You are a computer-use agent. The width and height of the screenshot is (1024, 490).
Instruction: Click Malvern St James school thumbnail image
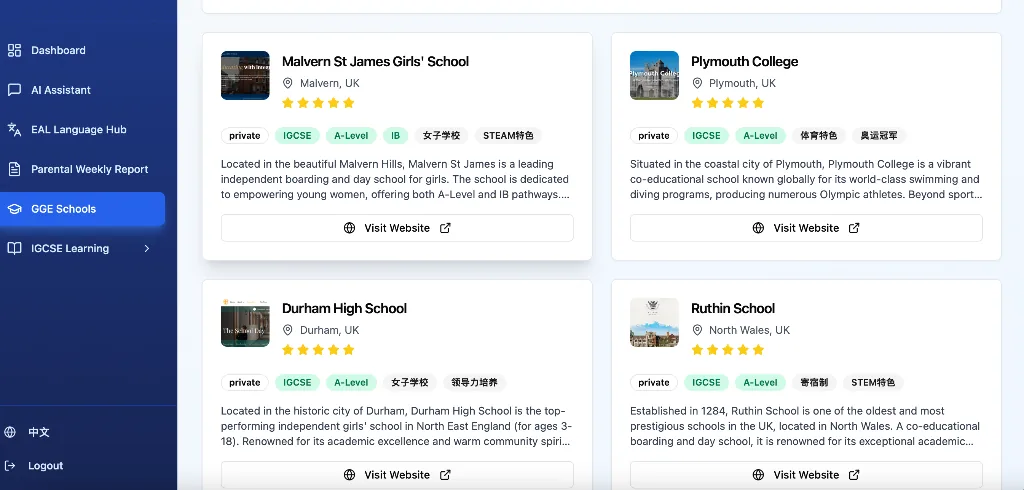245,75
